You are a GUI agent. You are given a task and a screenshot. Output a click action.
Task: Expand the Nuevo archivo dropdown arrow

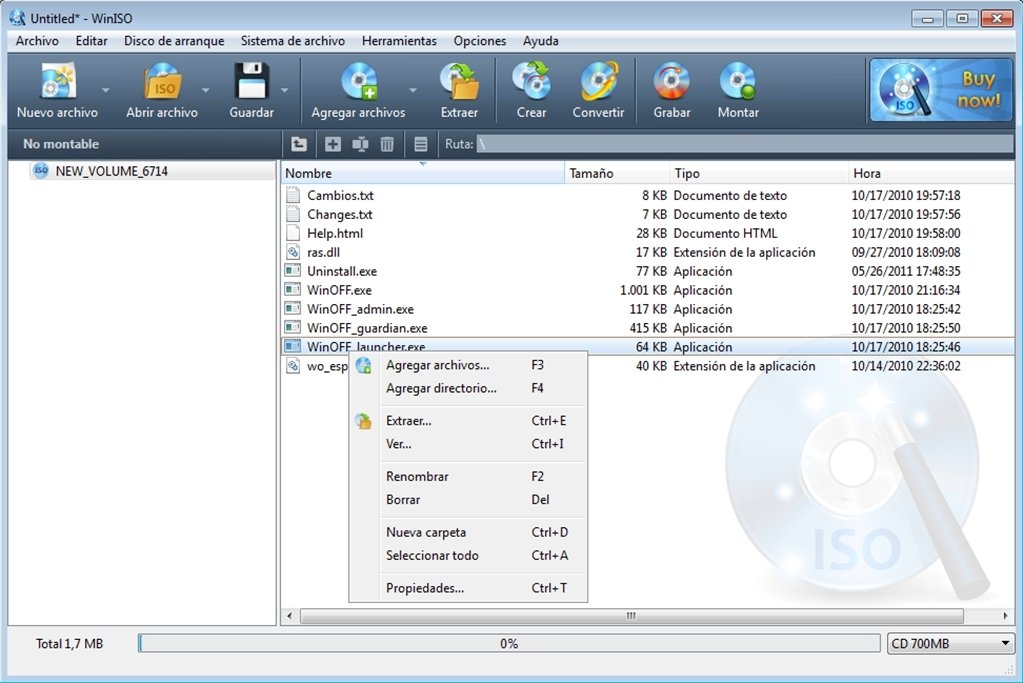tap(106, 90)
